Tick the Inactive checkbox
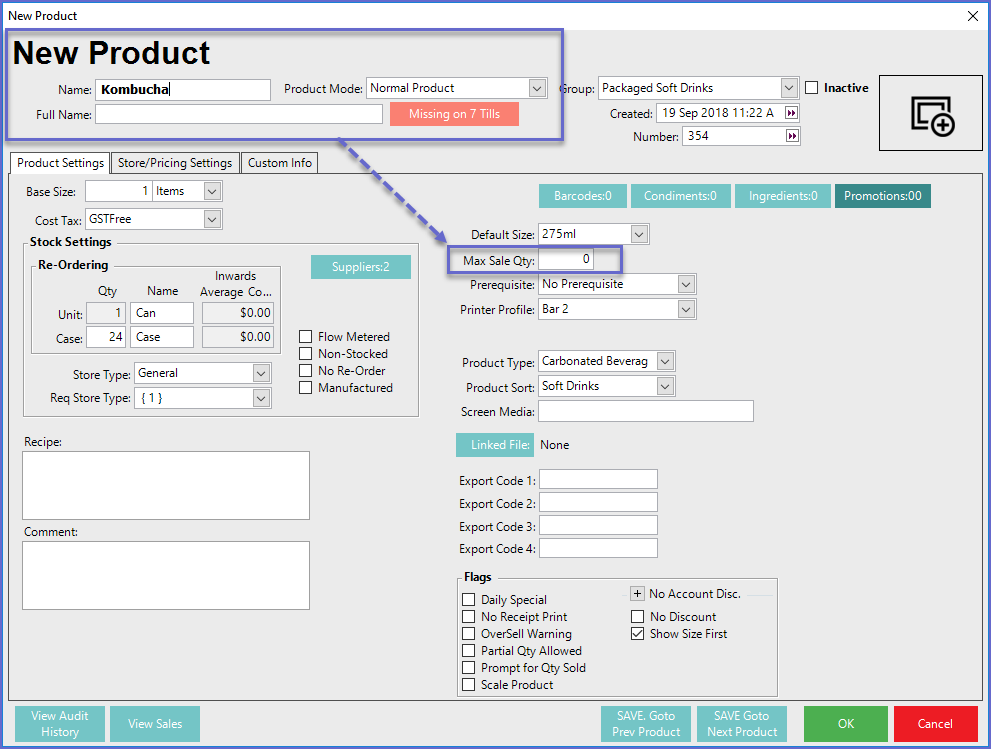The height and width of the screenshot is (749, 991). (x=812, y=88)
